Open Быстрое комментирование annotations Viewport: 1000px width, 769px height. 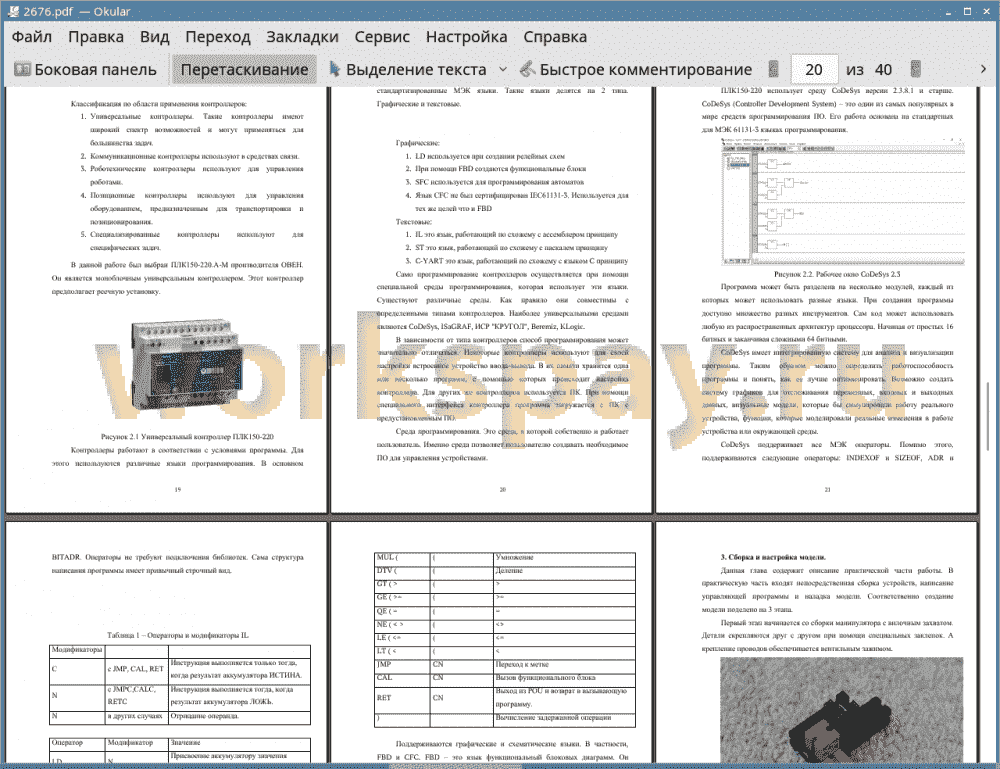pos(636,70)
